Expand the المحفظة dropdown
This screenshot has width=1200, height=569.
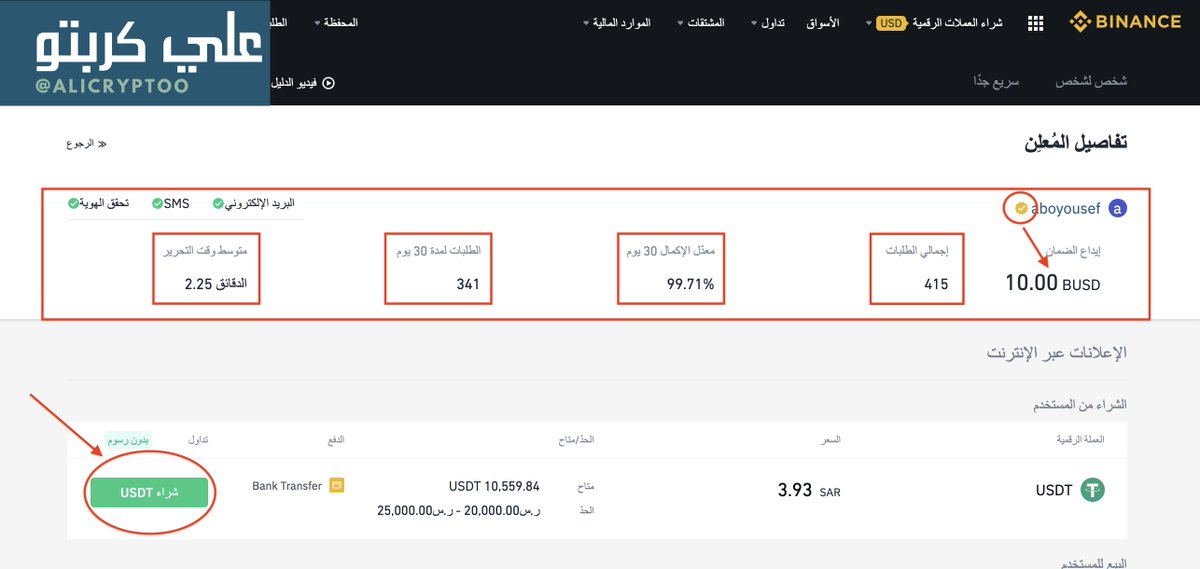(336, 22)
